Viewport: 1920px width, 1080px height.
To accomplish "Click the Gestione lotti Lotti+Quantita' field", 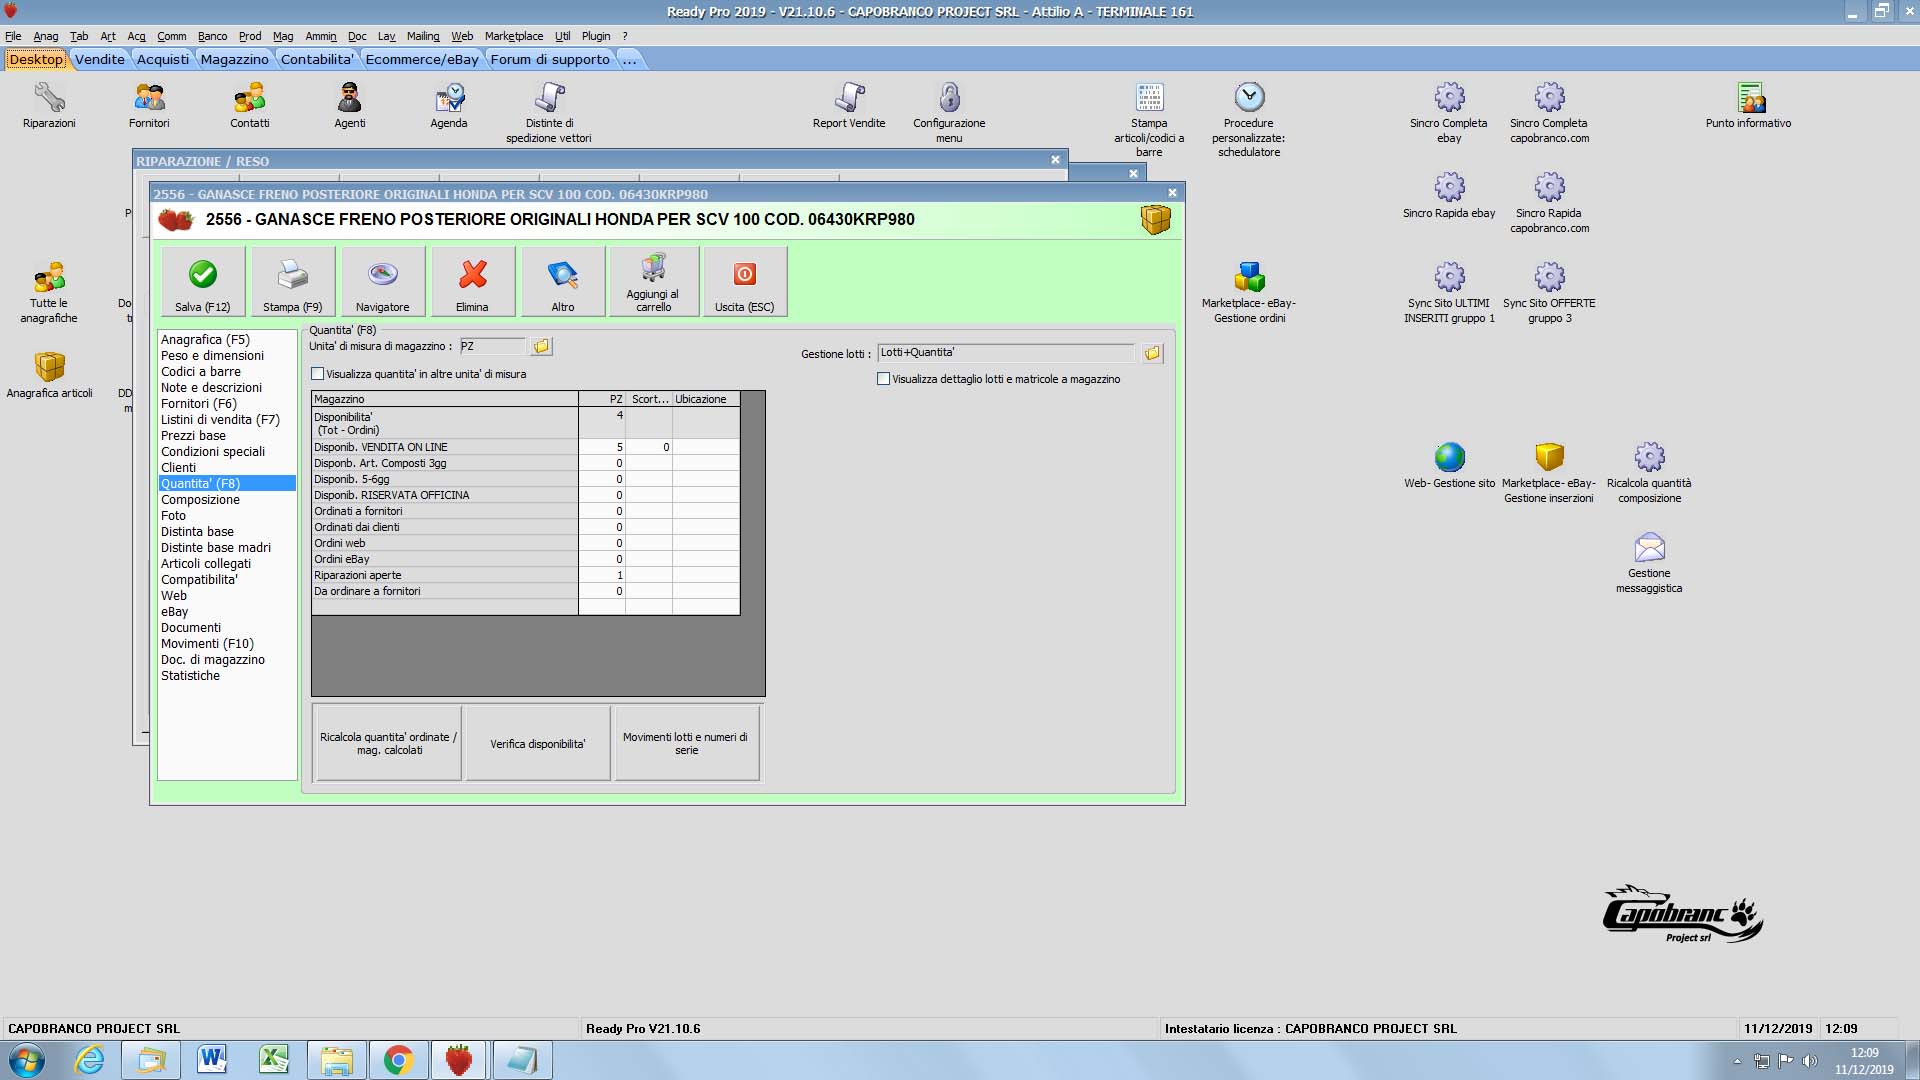I will (x=1006, y=353).
